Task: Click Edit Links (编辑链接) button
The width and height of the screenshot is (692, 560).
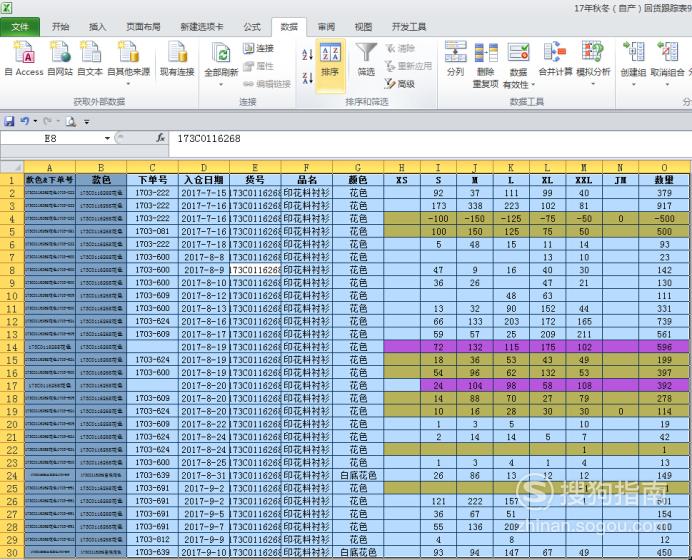Action: (267, 84)
